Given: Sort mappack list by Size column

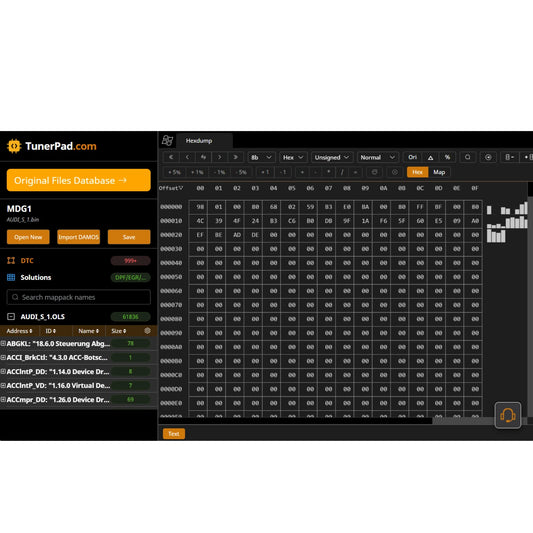Looking at the screenshot, I should [x=119, y=331].
